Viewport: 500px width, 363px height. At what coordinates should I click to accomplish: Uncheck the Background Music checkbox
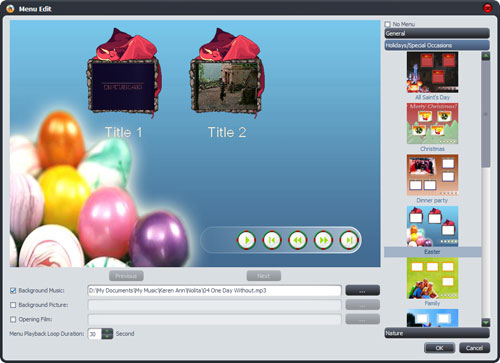(13, 291)
